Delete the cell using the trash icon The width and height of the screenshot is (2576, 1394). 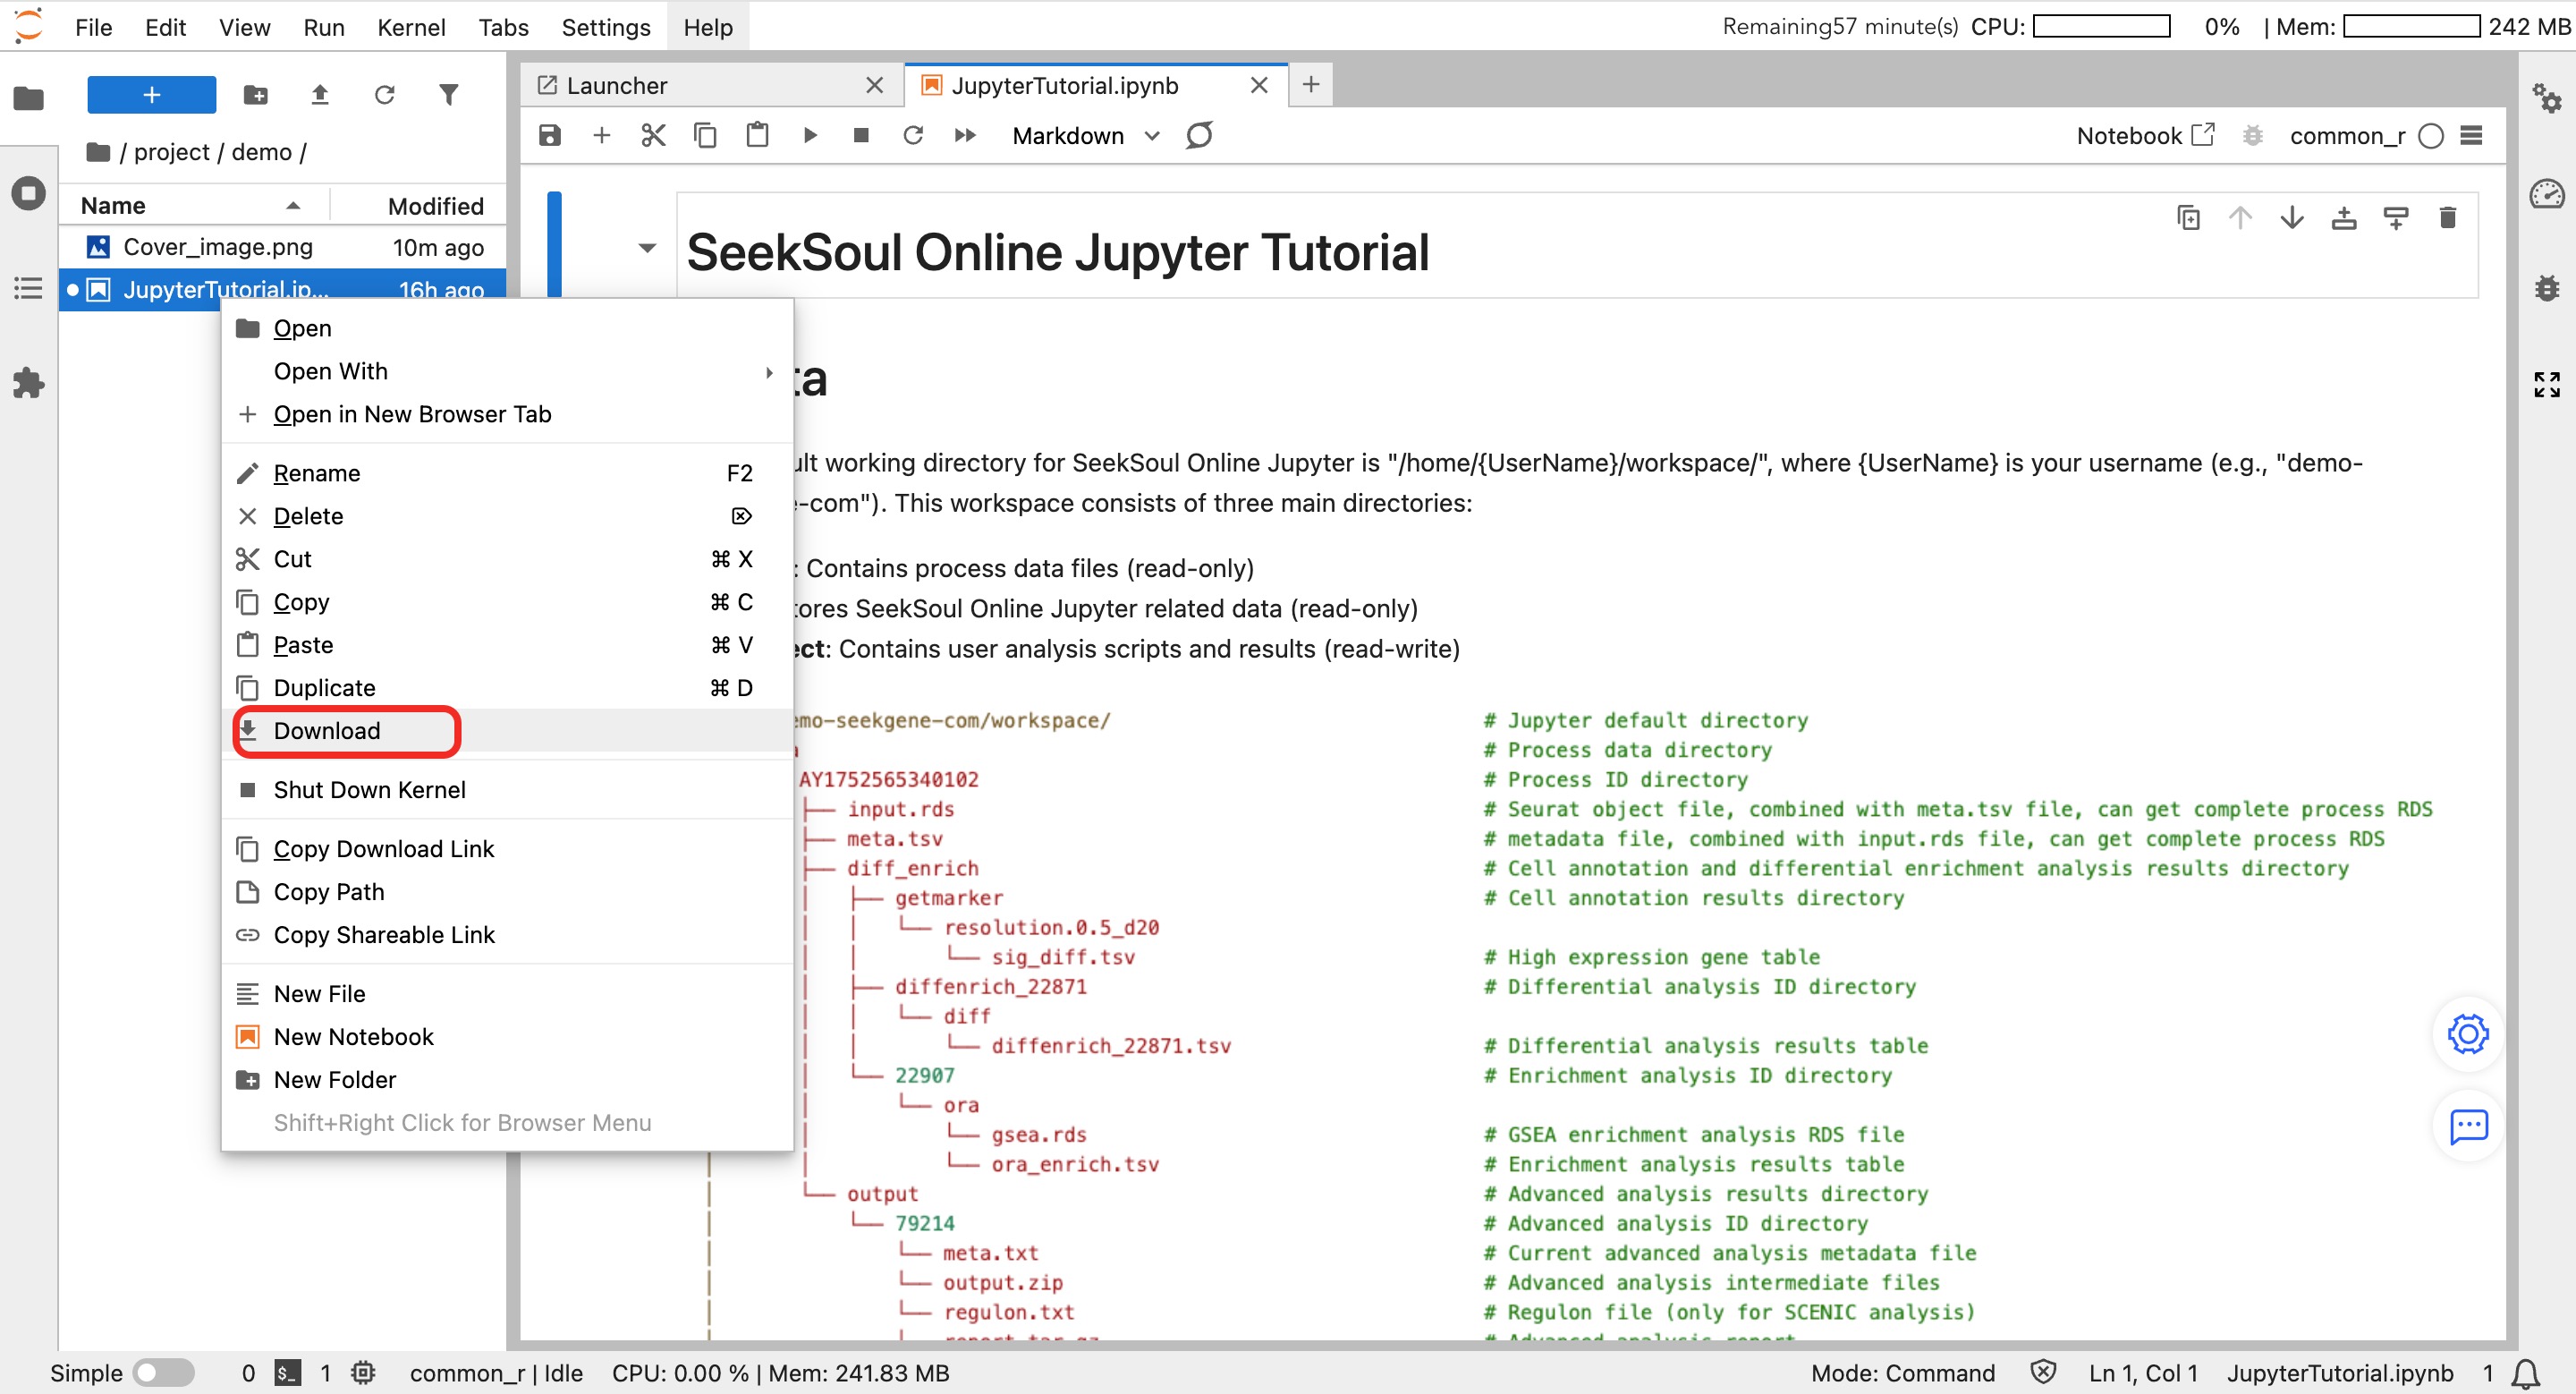[x=2447, y=218]
